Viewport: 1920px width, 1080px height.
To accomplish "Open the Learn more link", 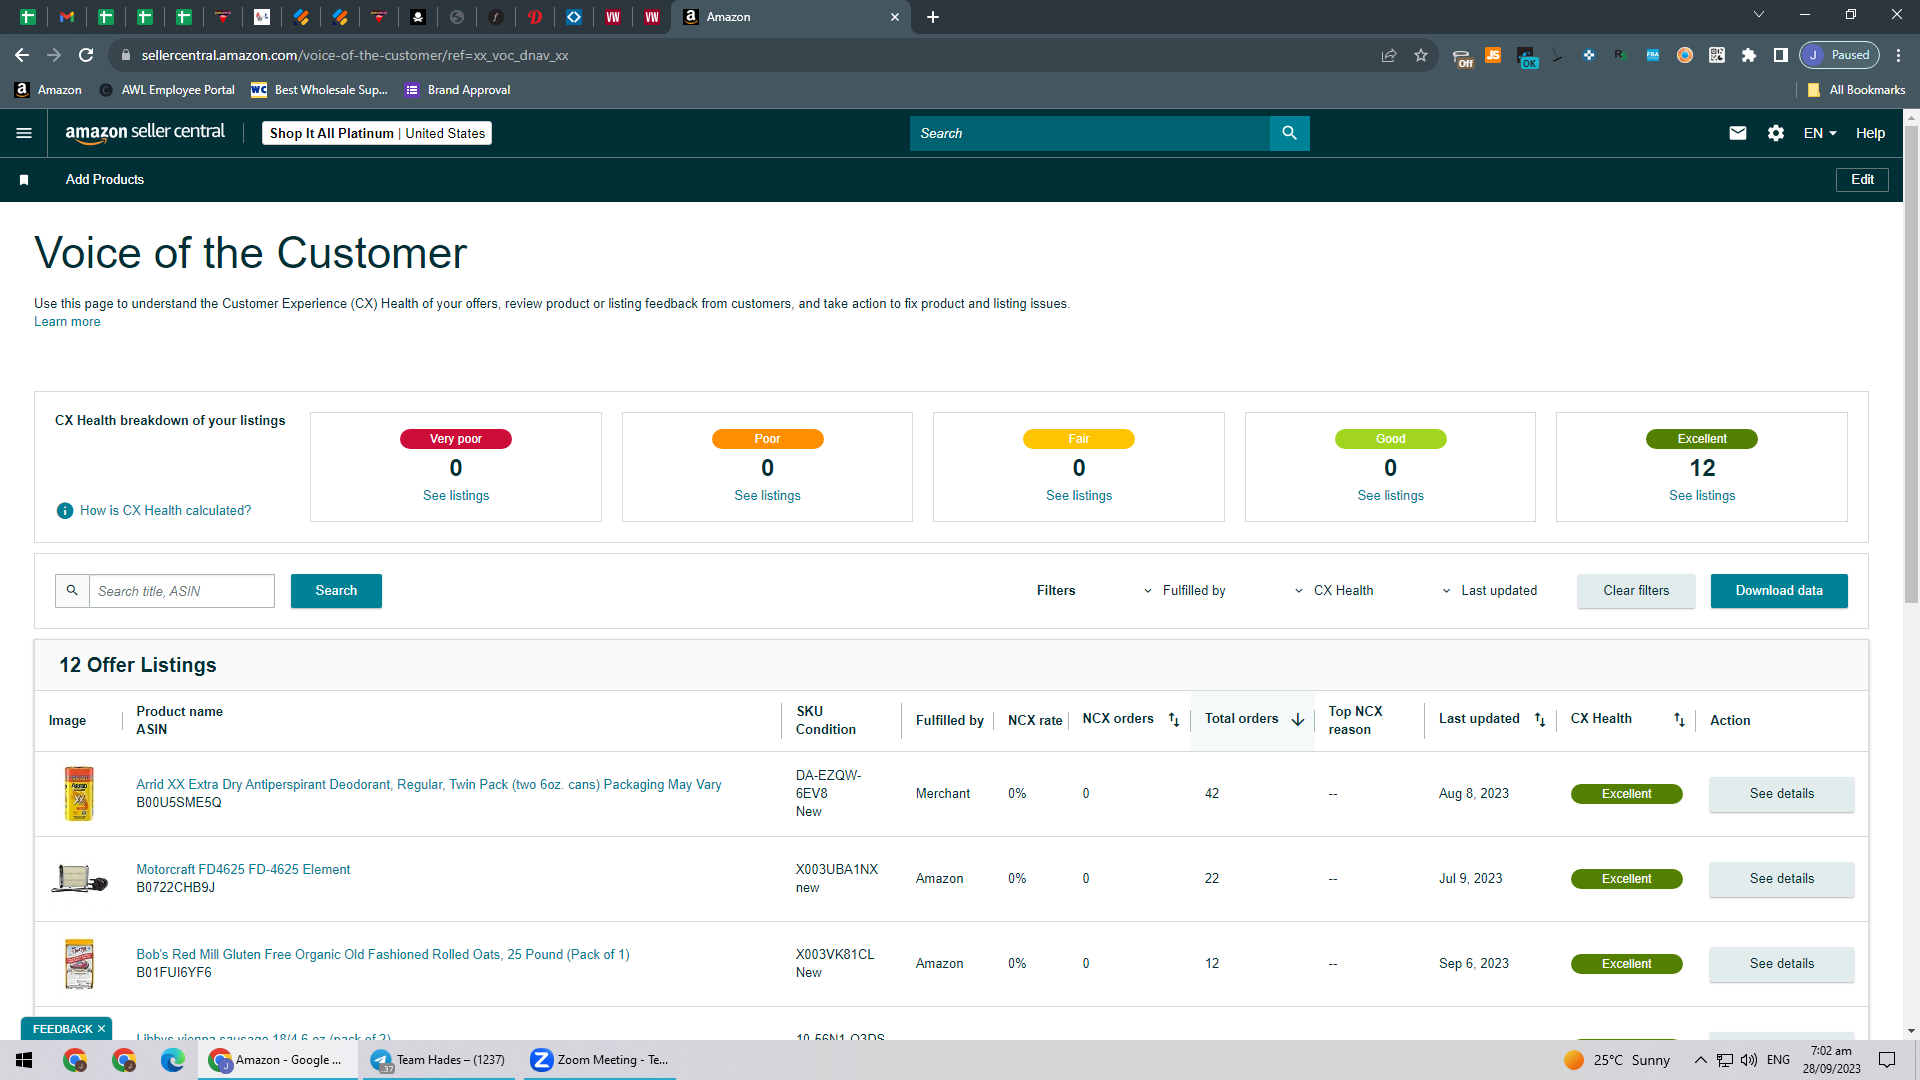I will tap(67, 322).
